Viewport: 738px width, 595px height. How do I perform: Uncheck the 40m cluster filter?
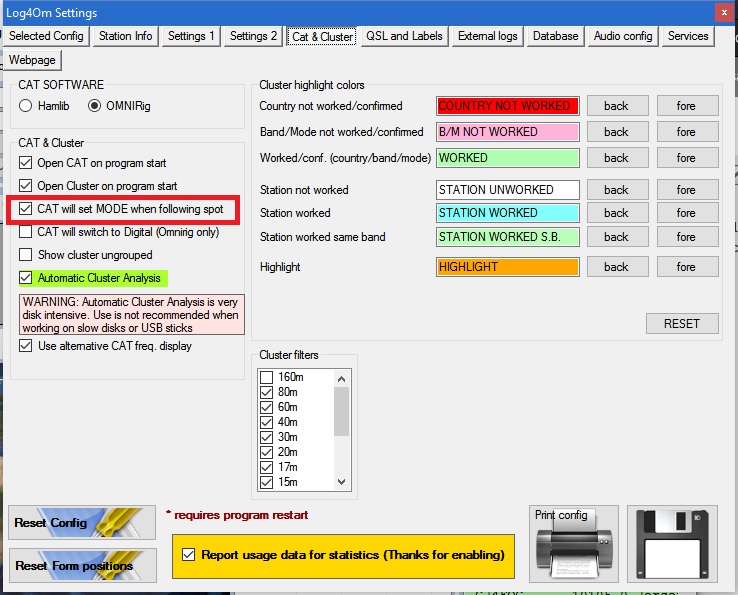click(266, 422)
